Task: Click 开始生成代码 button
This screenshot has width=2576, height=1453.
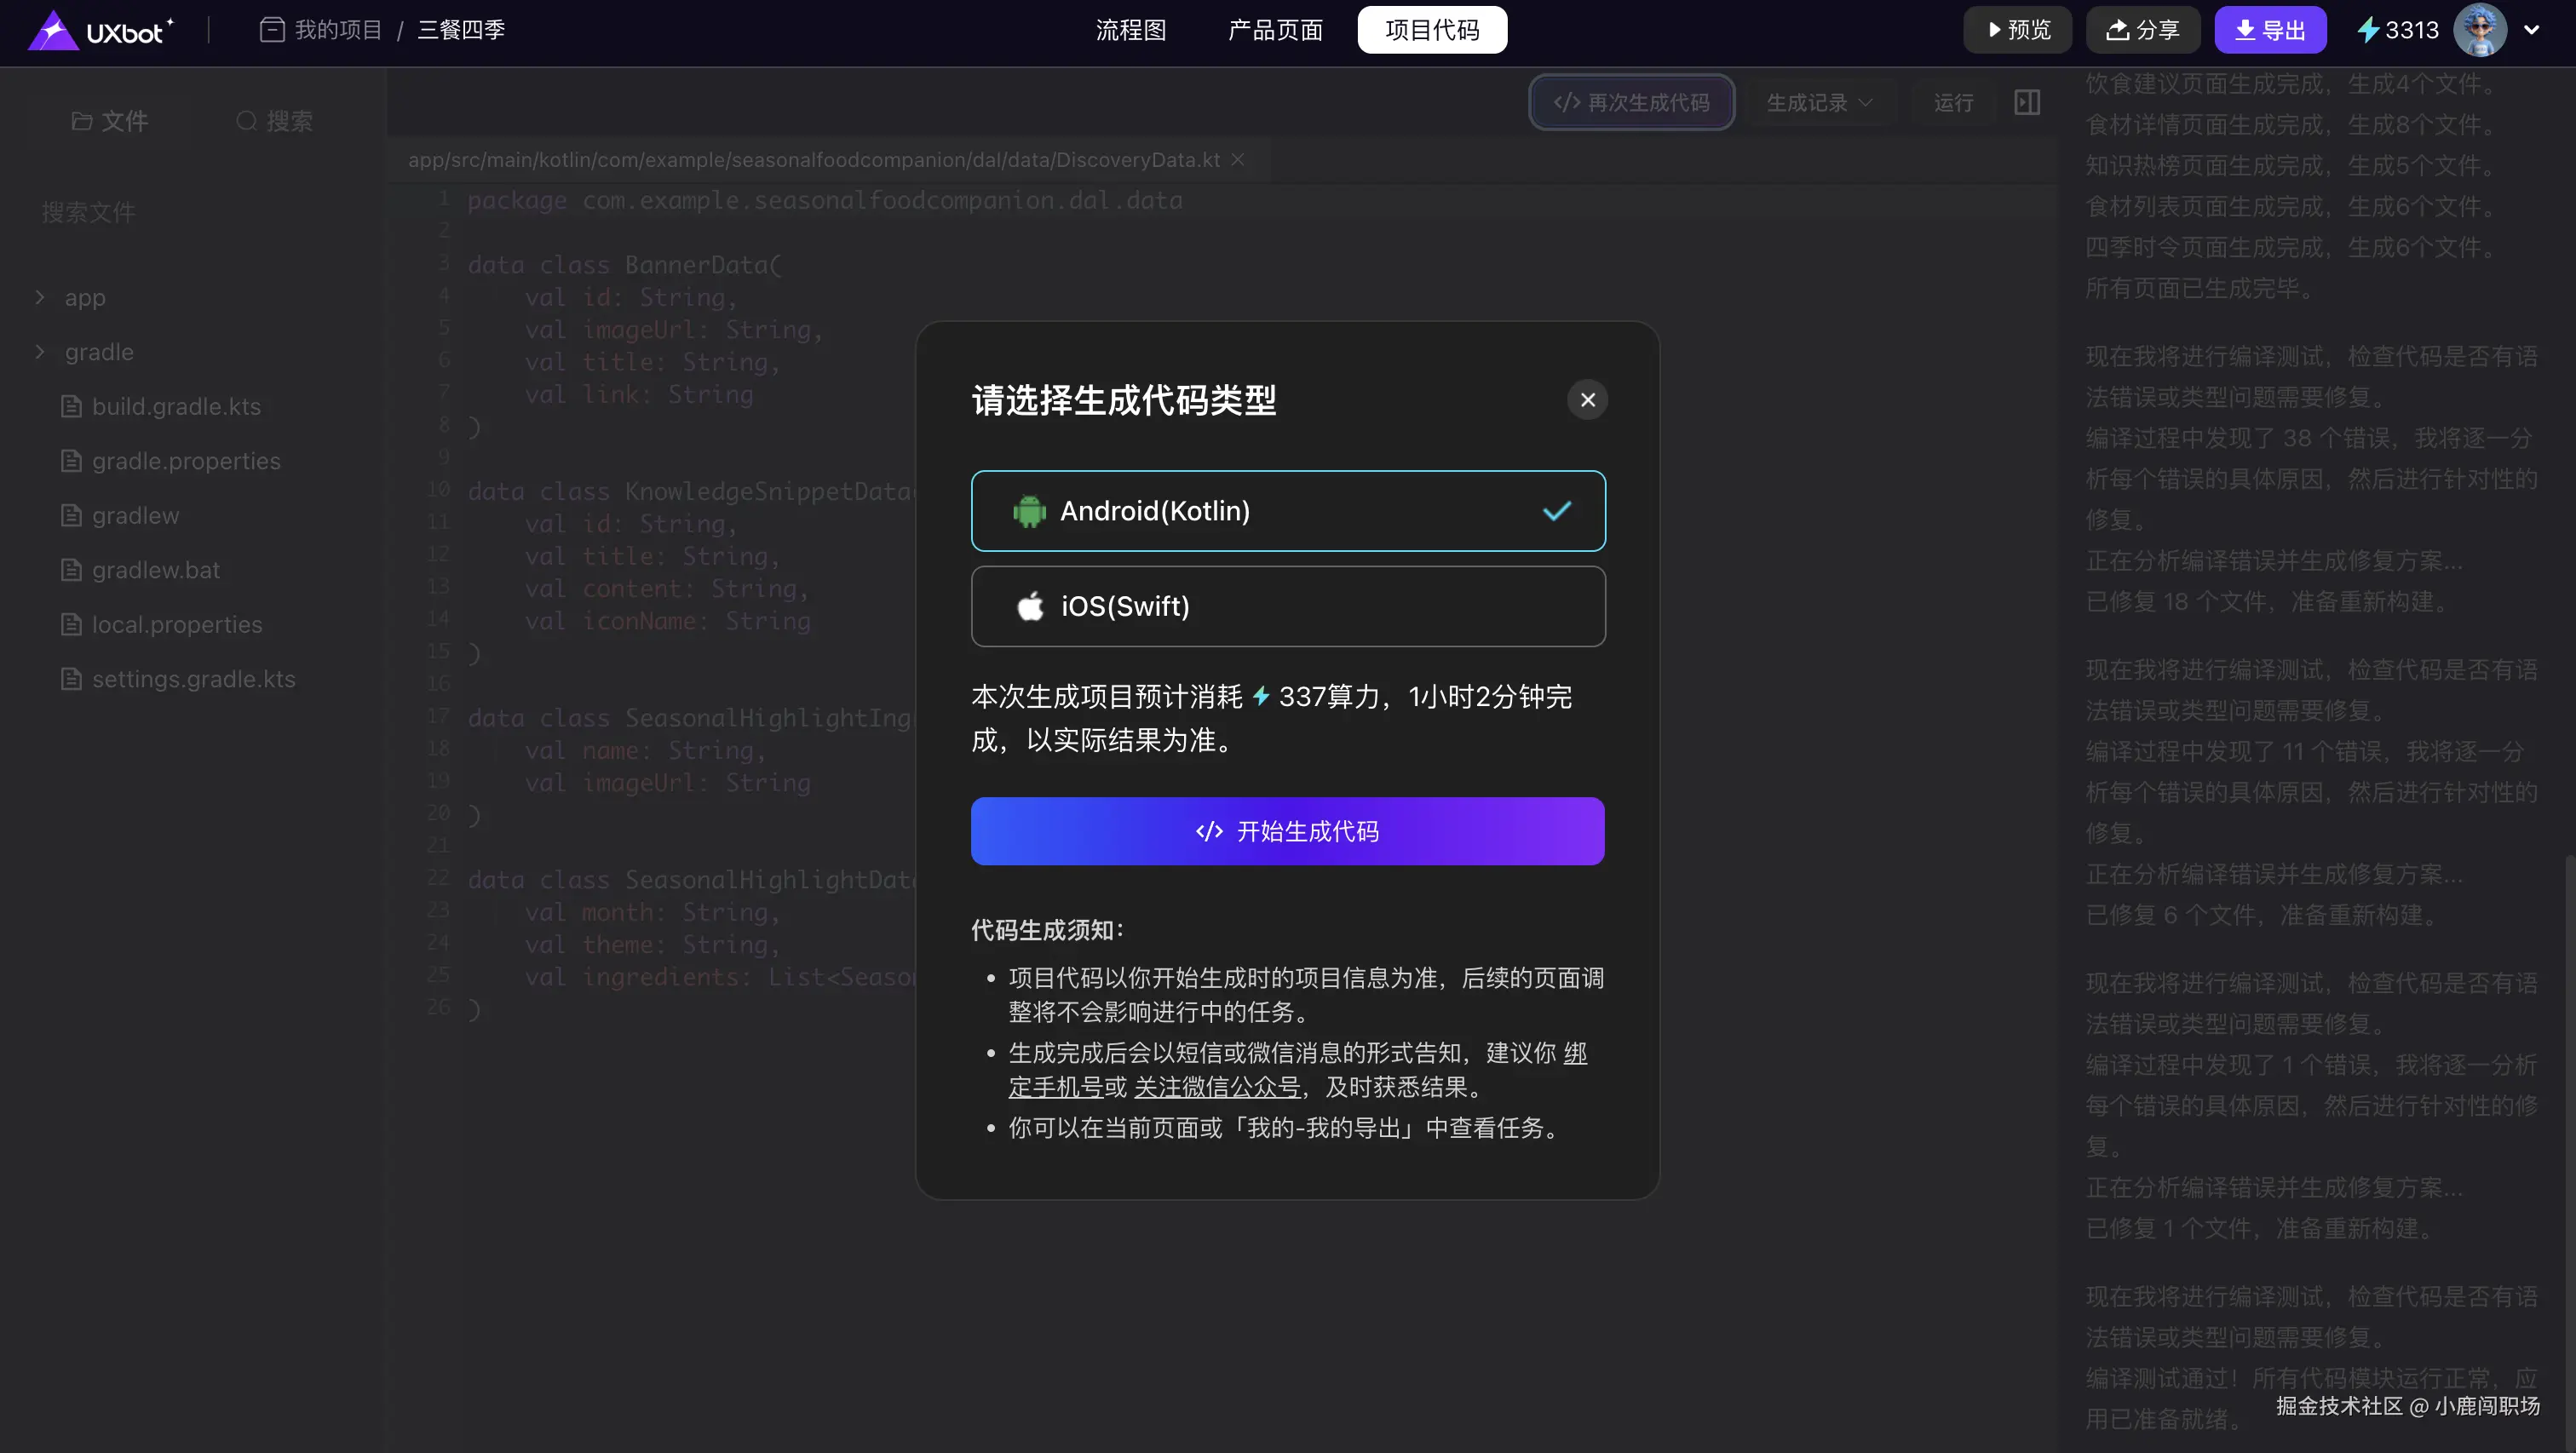Action: tap(1287, 831)
